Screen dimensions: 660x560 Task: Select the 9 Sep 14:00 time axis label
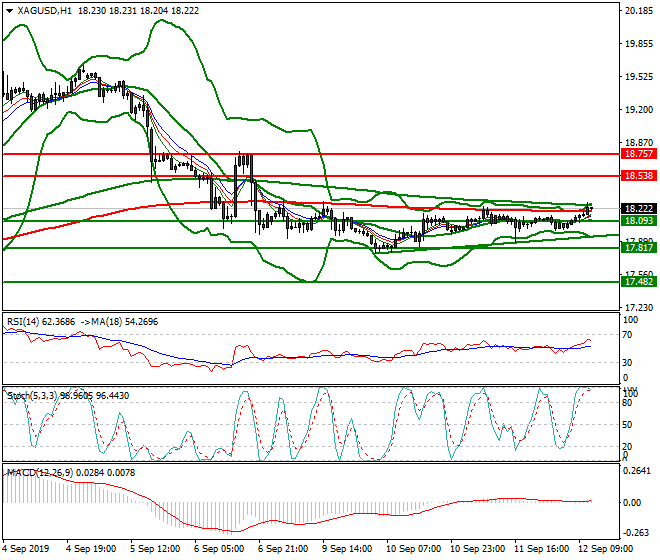pos(347,549)
